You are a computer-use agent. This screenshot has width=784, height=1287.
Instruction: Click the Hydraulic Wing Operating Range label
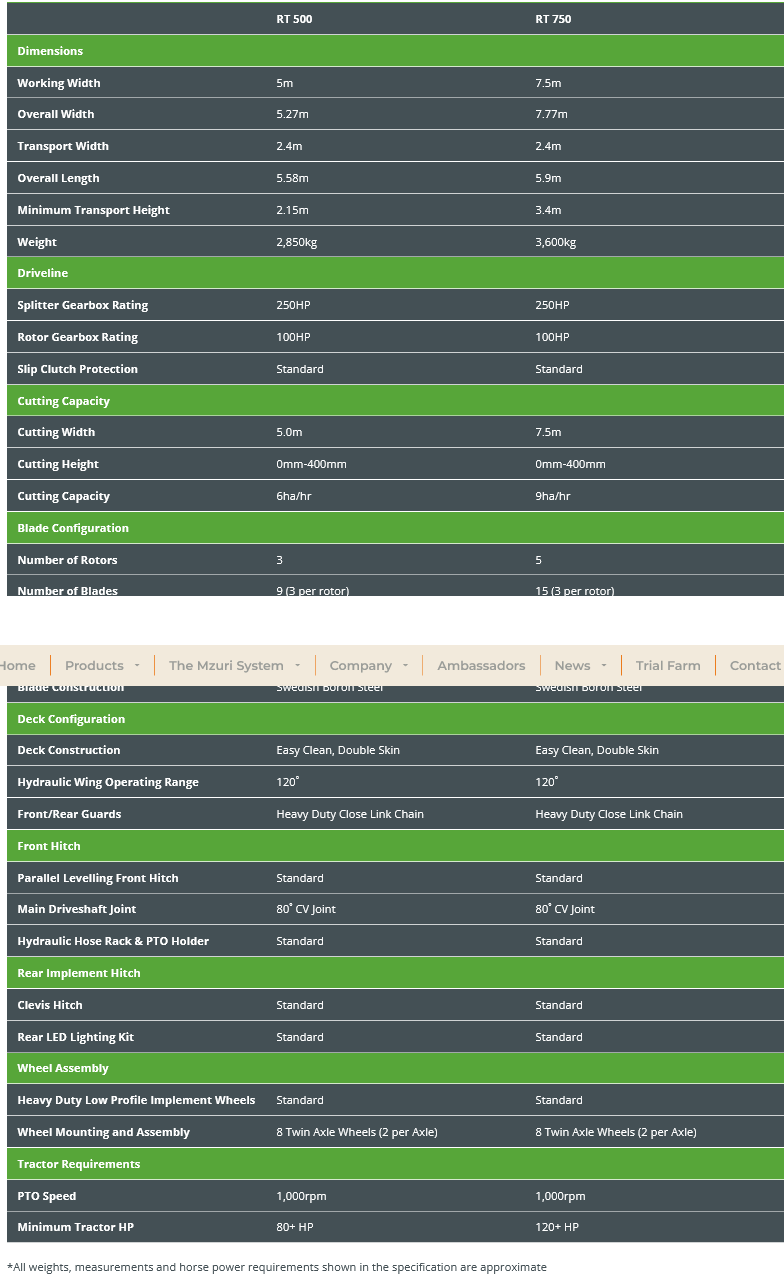[x=108, y=782]
